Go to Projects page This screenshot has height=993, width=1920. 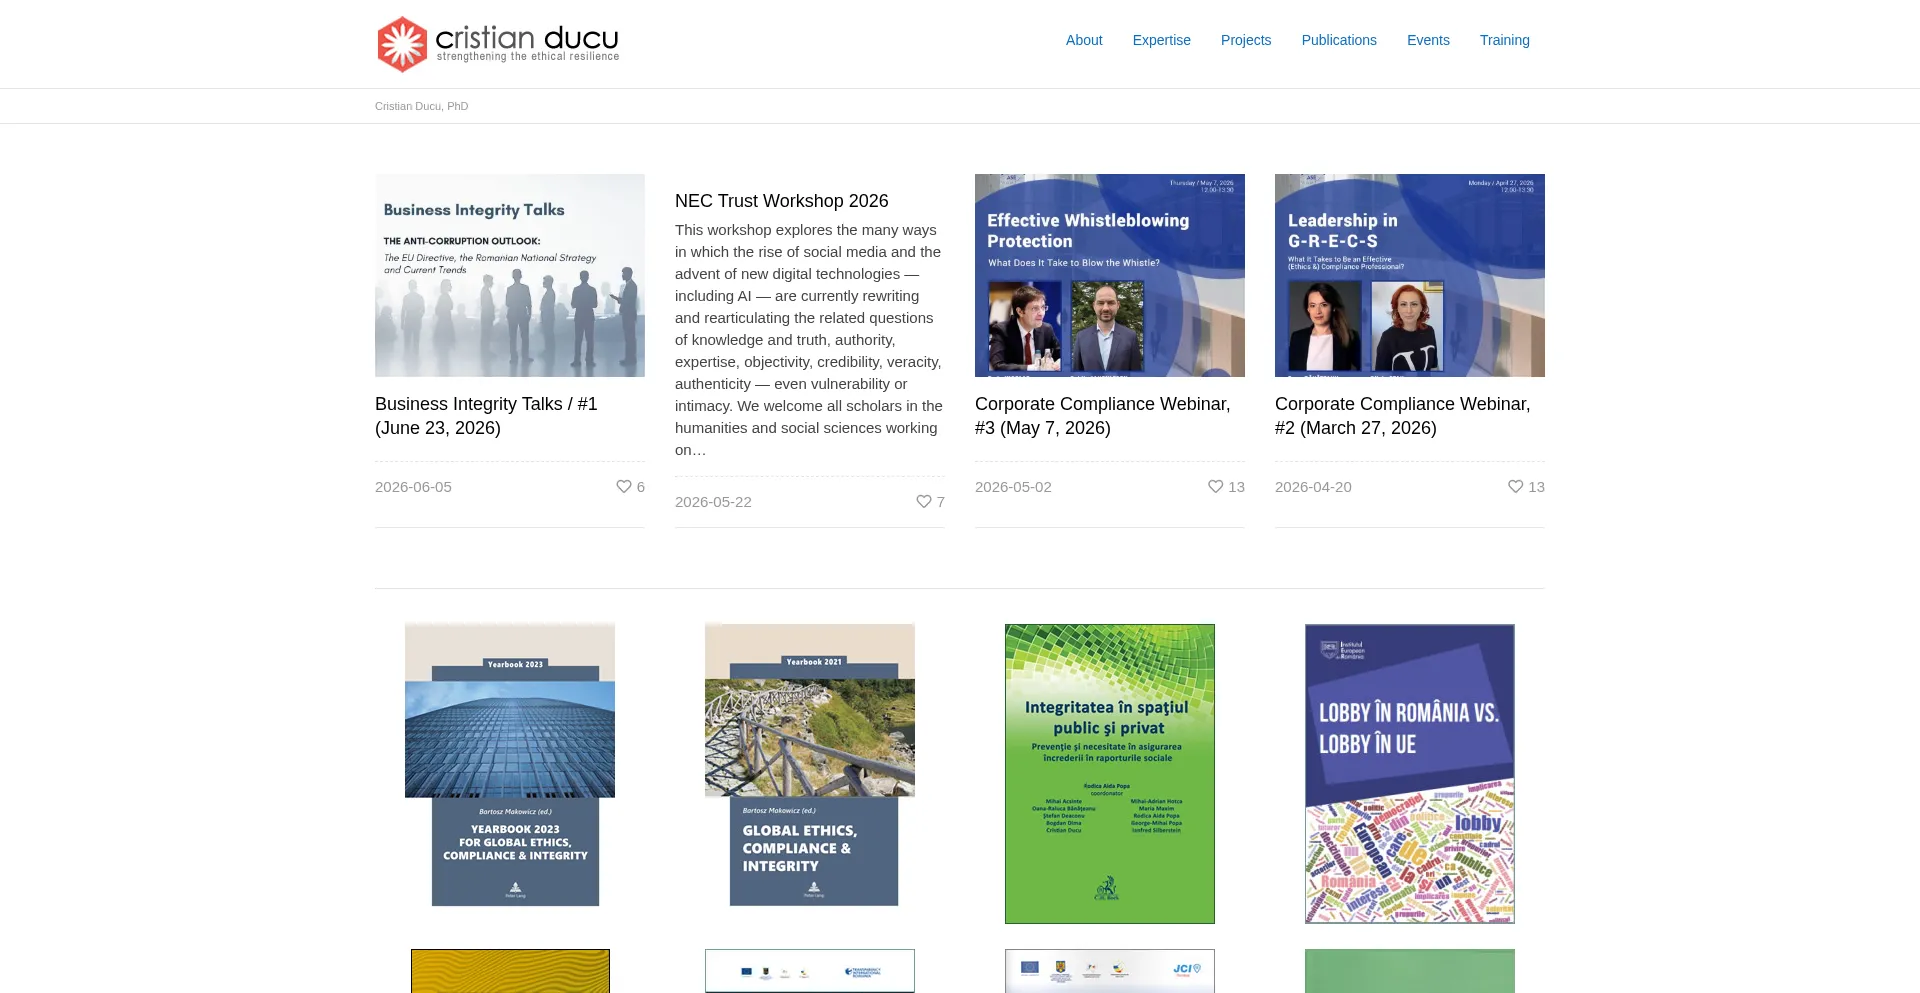click(1246, 40)
